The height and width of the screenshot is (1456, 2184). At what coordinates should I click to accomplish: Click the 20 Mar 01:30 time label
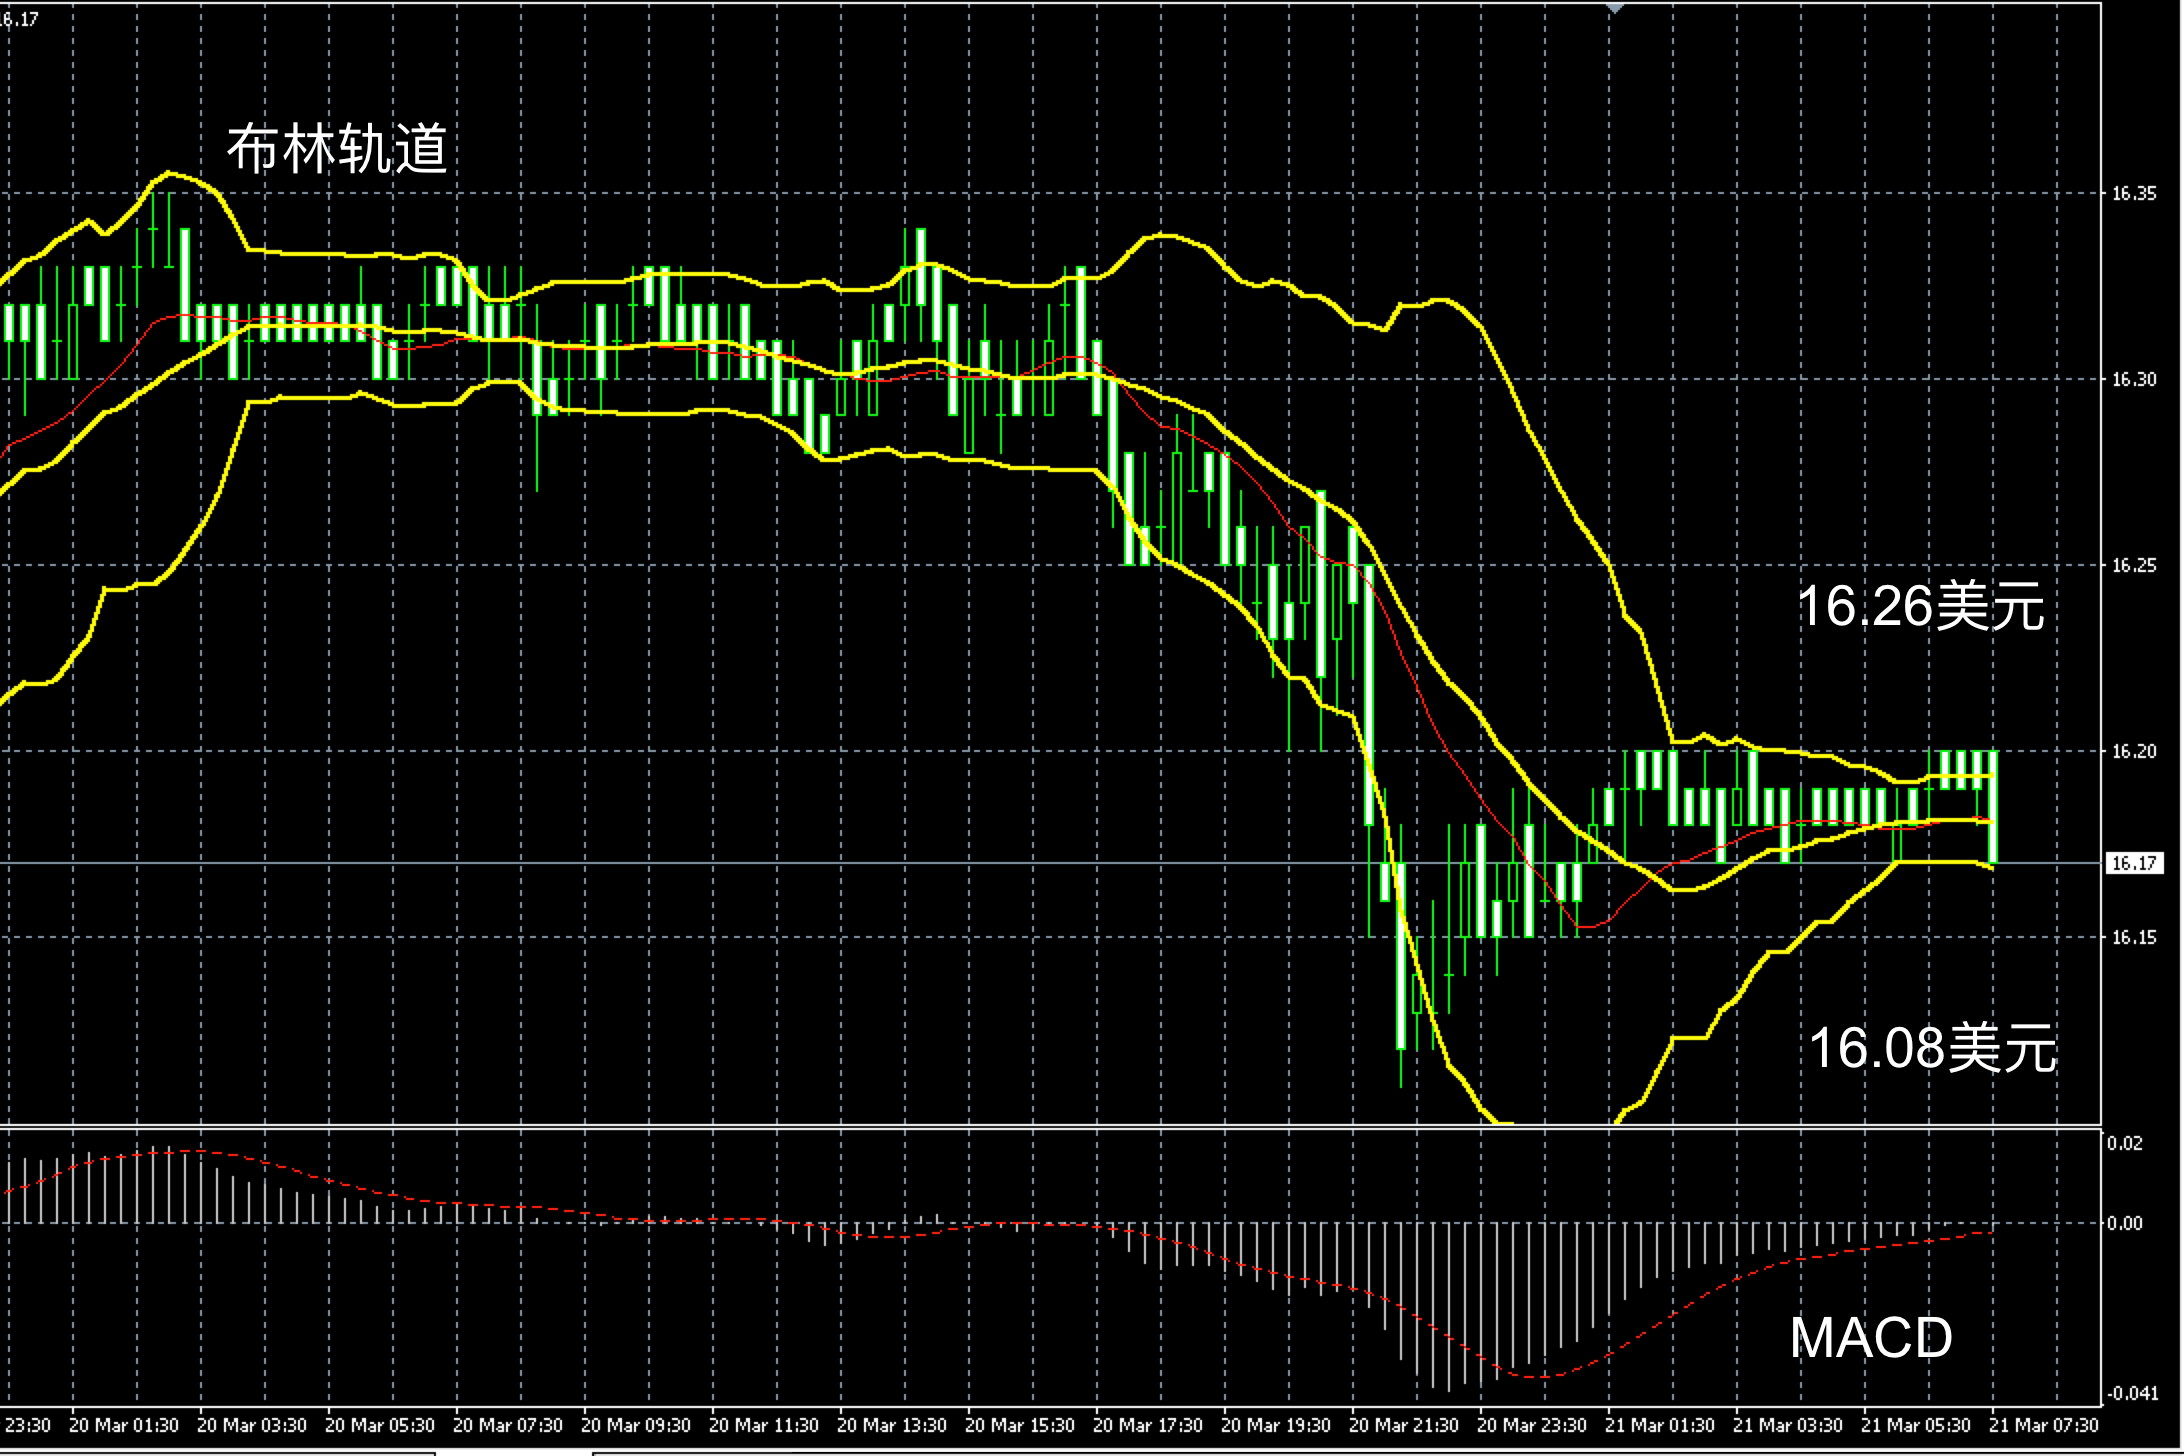coord(124,1425)
